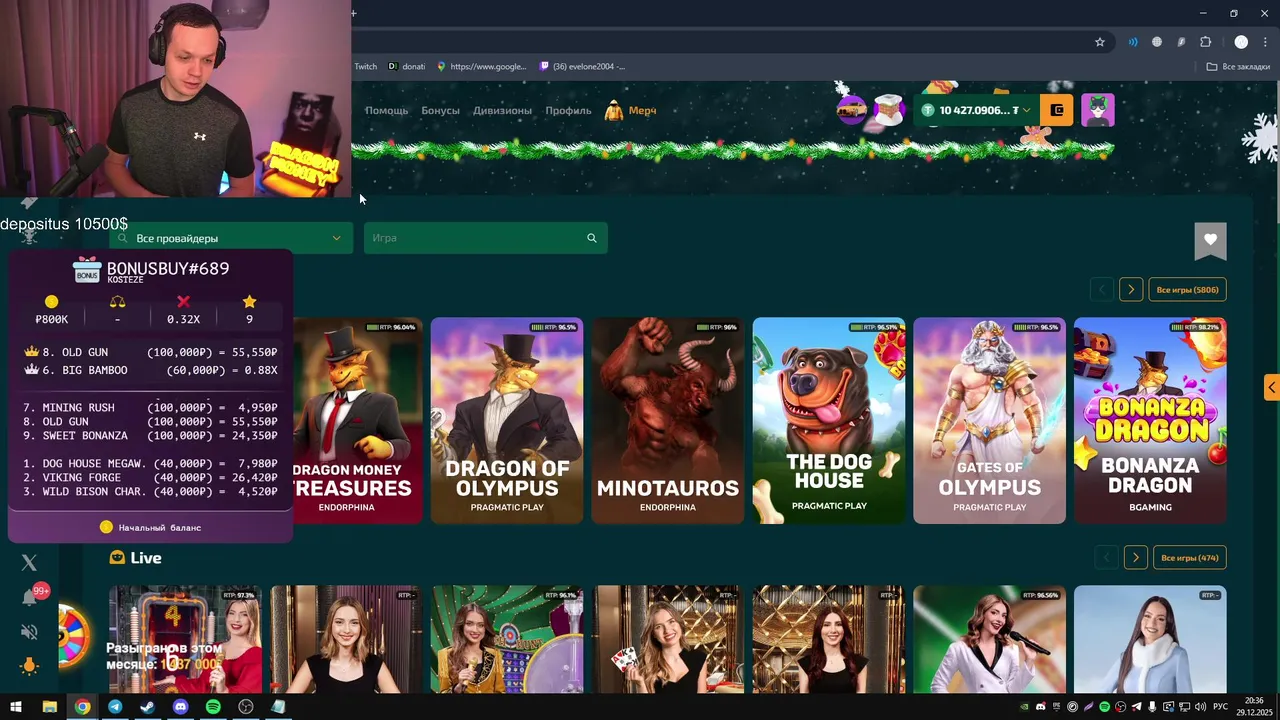Click the chimney gift icon in header

pyautogui.click(x=888, y=110)
